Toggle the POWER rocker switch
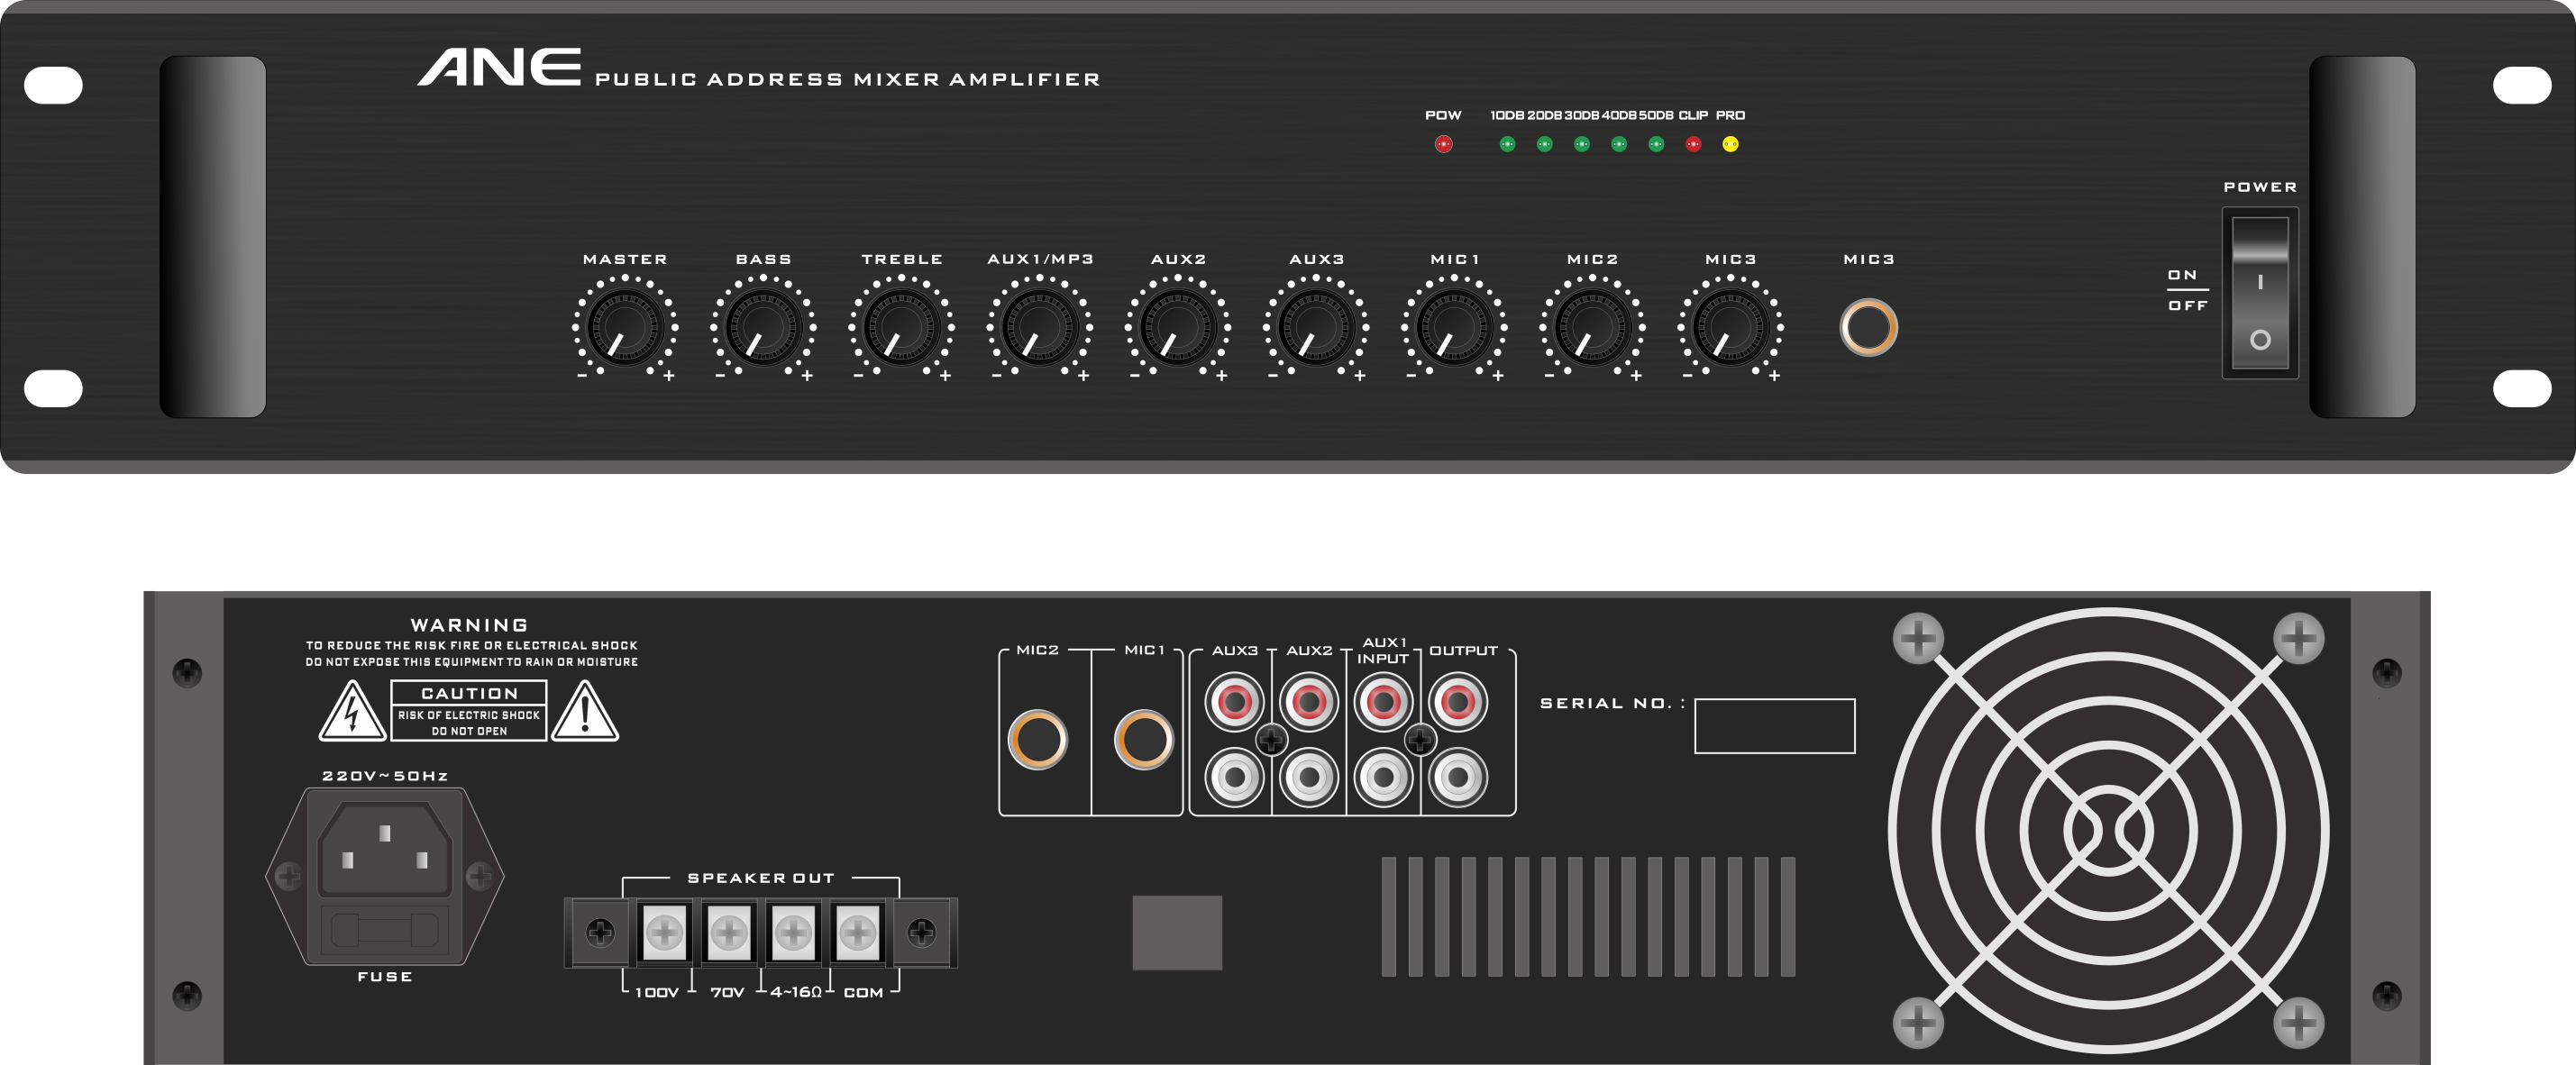This screenshot has width=2576, height=1065. point(2260,295)
